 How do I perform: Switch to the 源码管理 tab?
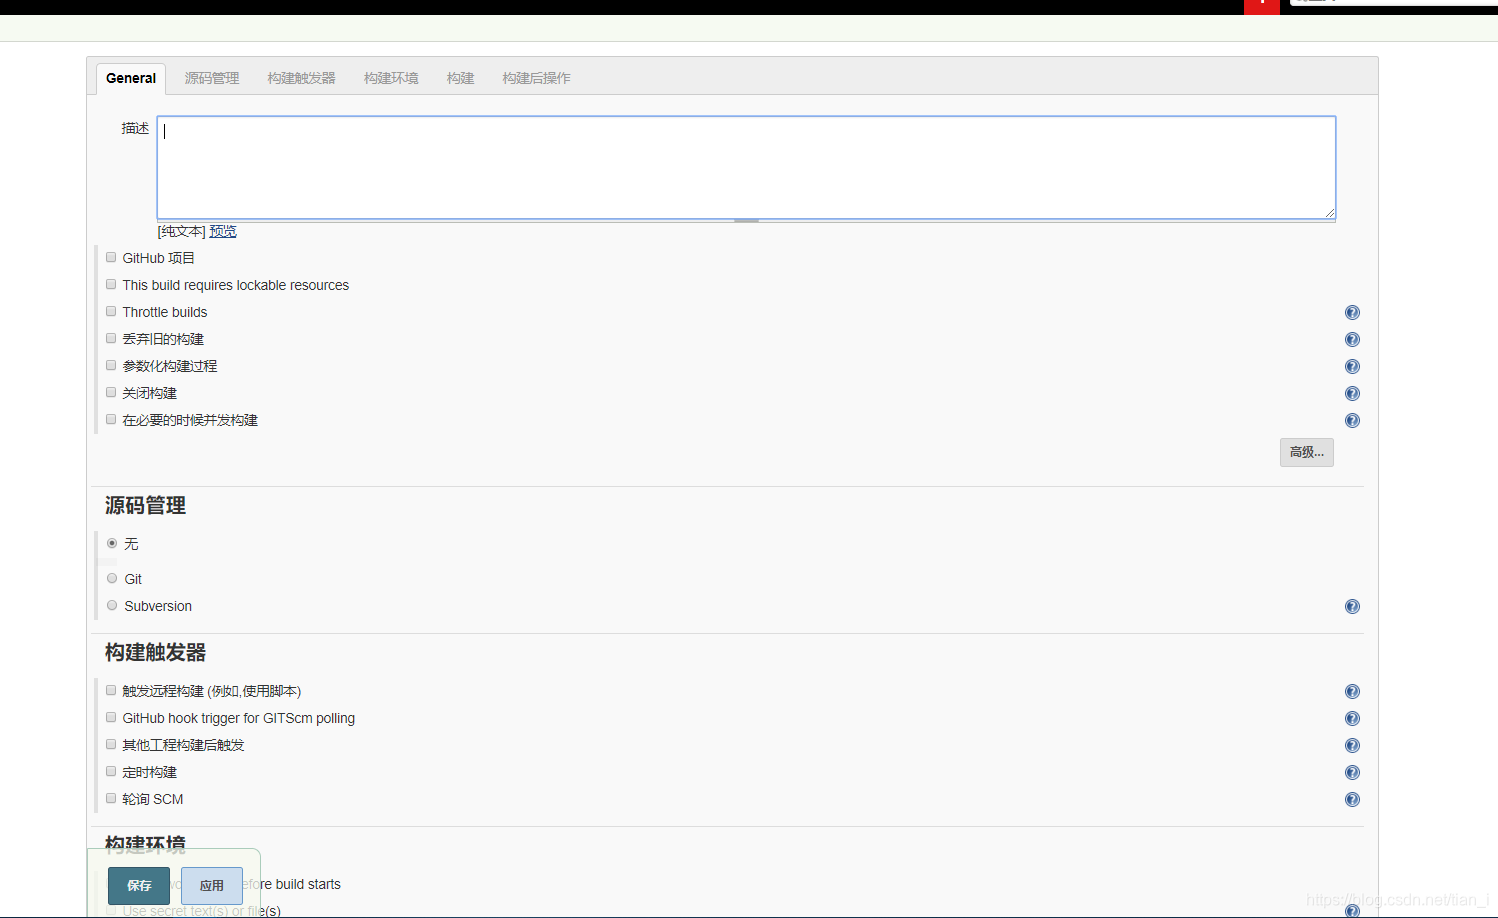212,78
